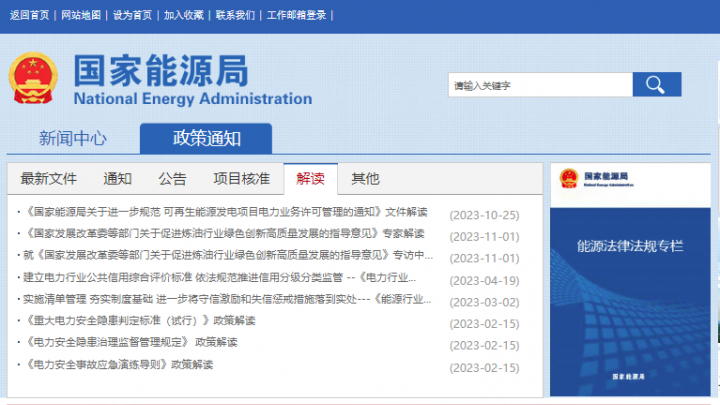Click the magnifier search icon button

point(656,85)
